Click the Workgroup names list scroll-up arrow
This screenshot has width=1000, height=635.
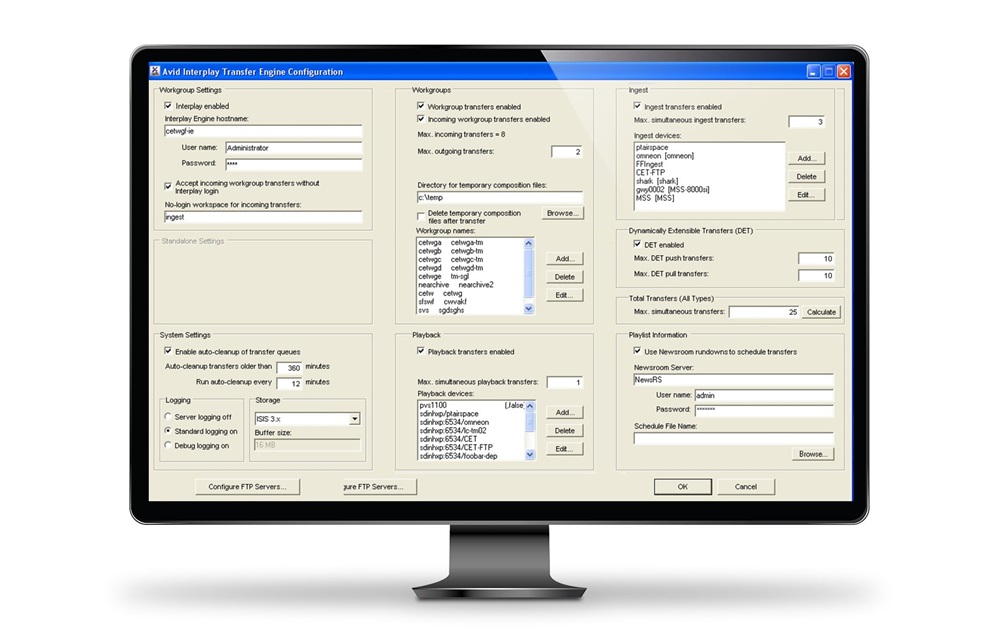[x=528, y=244]
